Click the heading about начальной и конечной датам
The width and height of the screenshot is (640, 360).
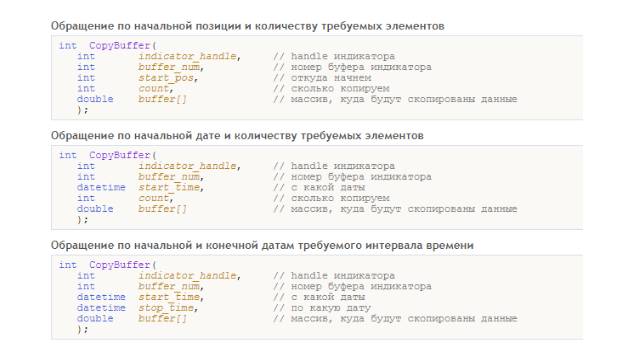(x=262, y=245)
